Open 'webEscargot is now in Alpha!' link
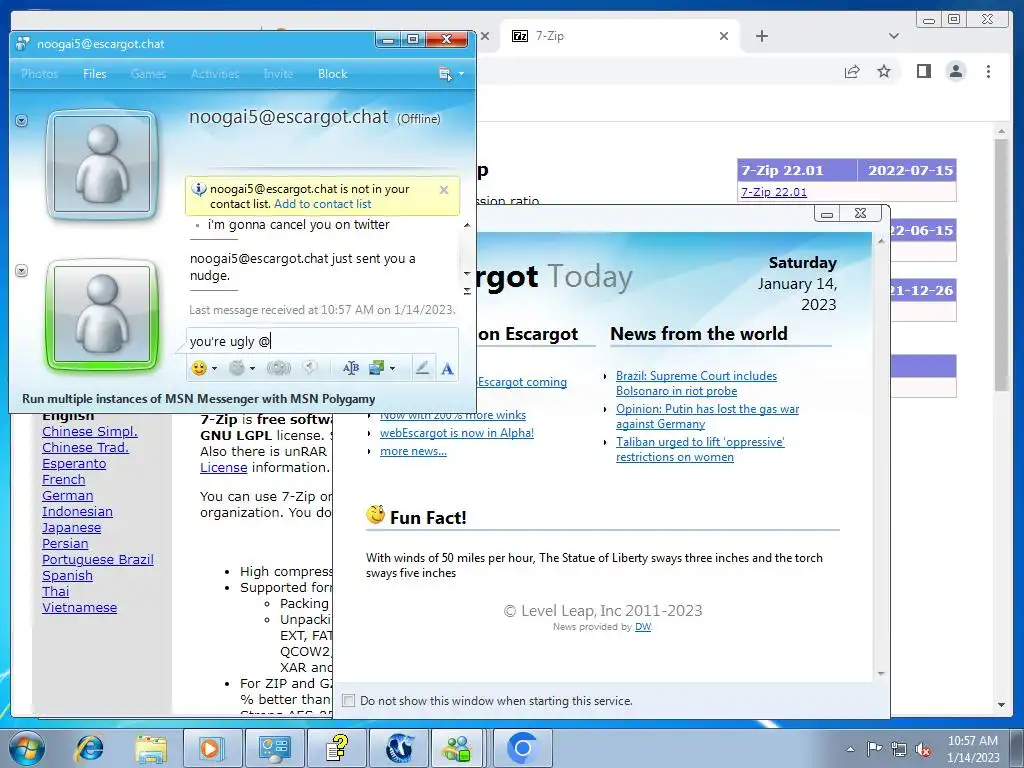The height and width of the screenshot is (768, 1024). pos(457,433)
